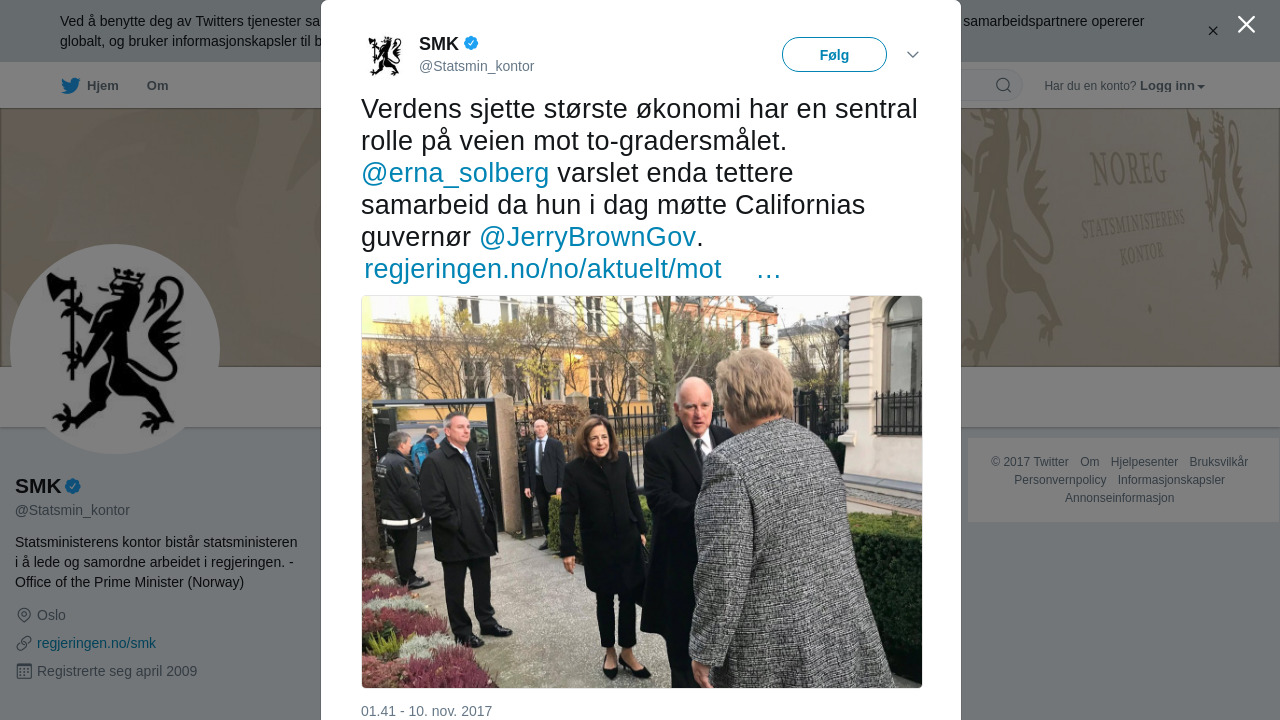This screenshot has height=720, width=1280.
Task: Click the search magnifier icon
Action: (1003, 85)
